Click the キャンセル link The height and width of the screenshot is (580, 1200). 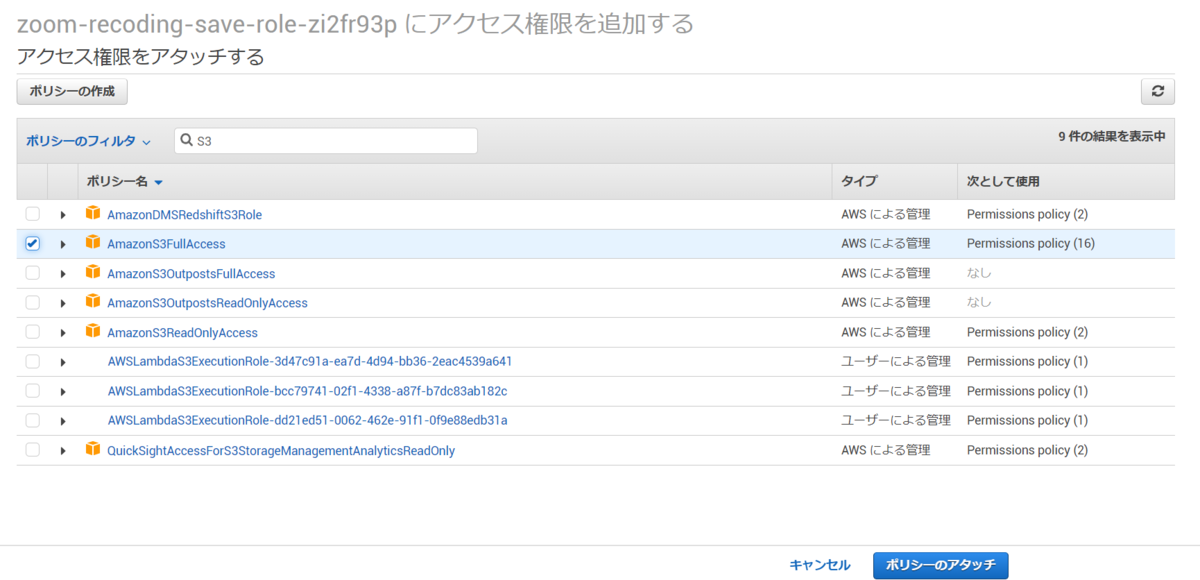click(820, 564)
